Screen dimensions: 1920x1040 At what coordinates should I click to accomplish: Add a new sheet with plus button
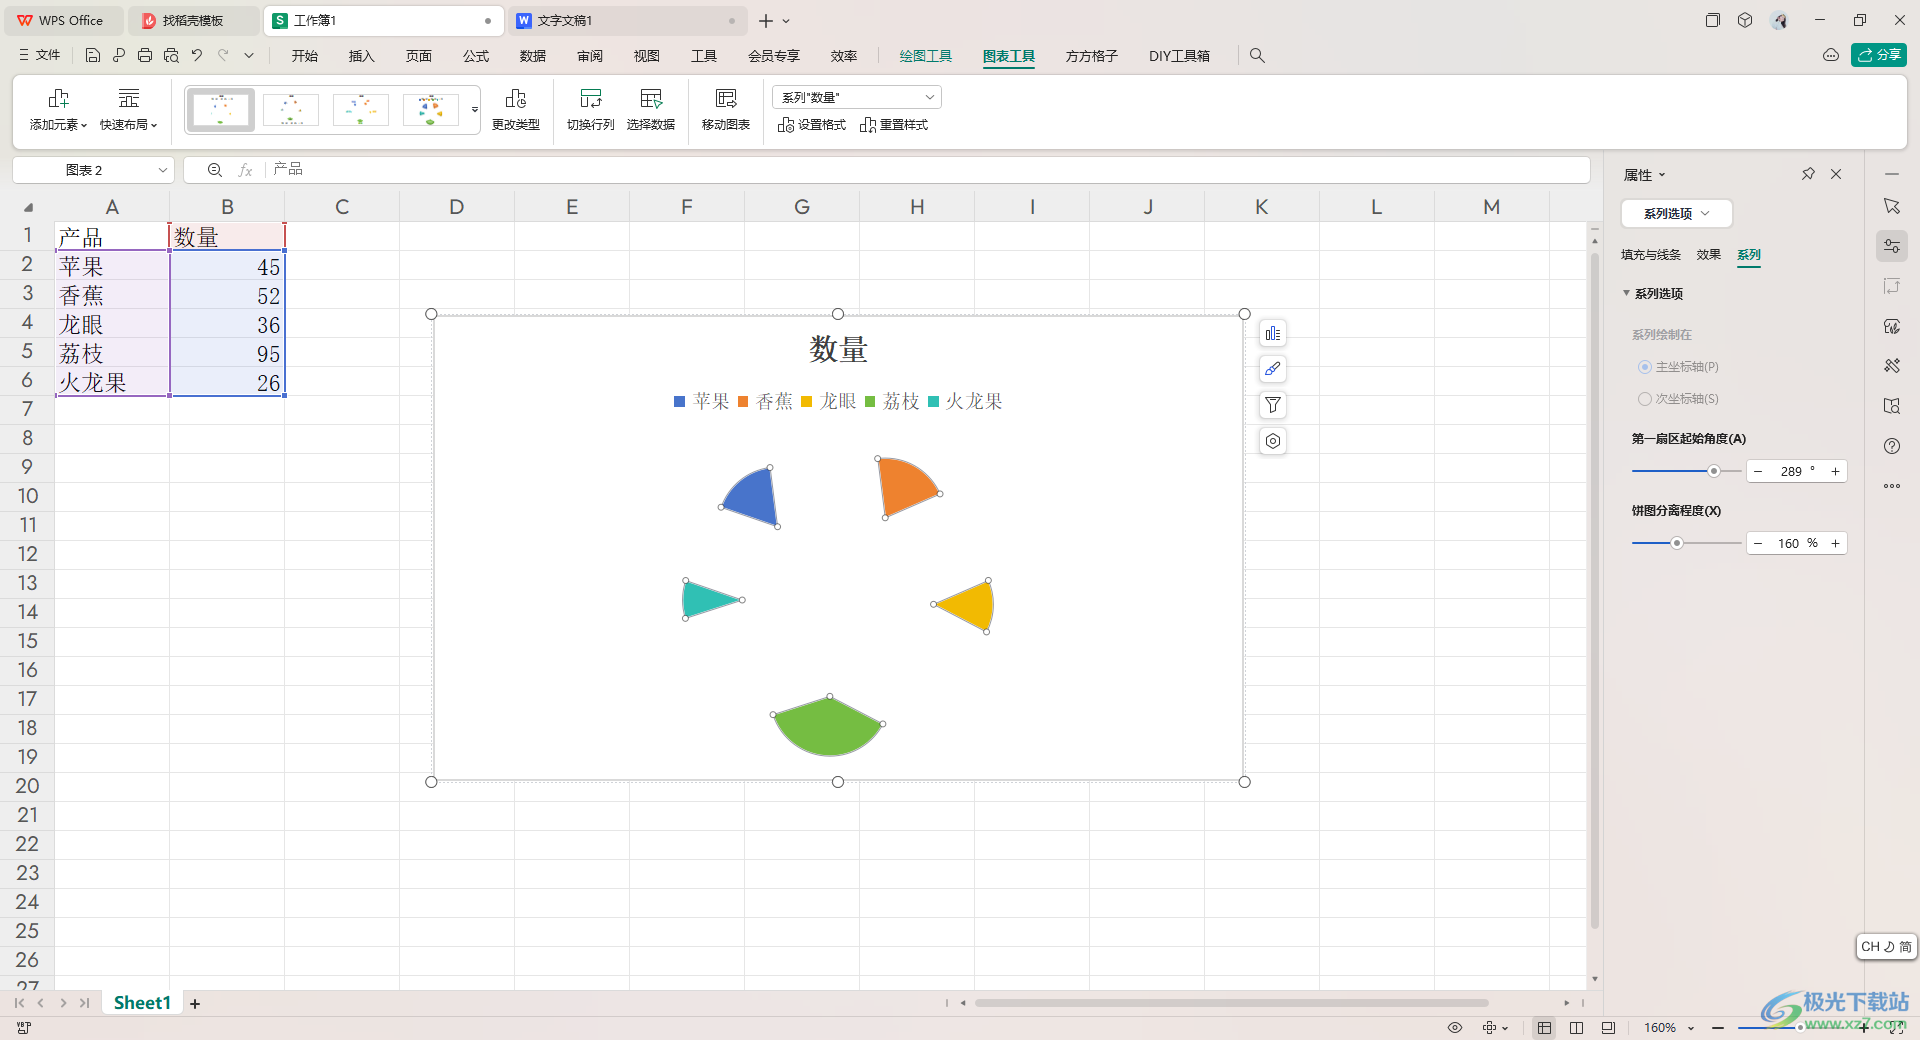(195, 1003)
